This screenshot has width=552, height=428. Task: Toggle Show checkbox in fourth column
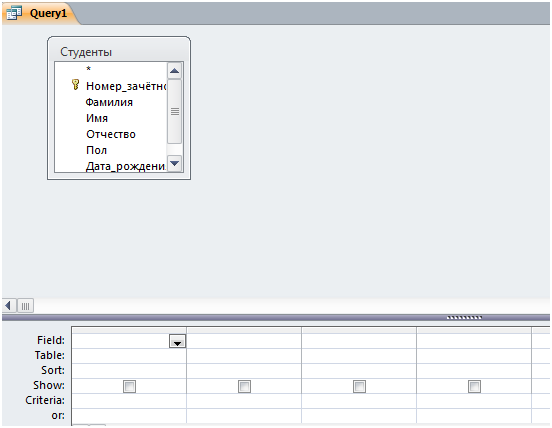[474, 386]
